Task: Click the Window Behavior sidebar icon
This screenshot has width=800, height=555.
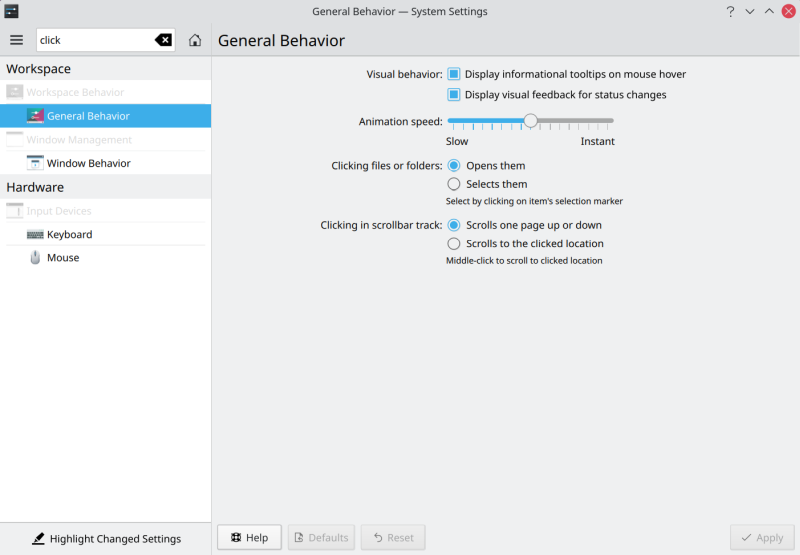Action: click(35, 163)
